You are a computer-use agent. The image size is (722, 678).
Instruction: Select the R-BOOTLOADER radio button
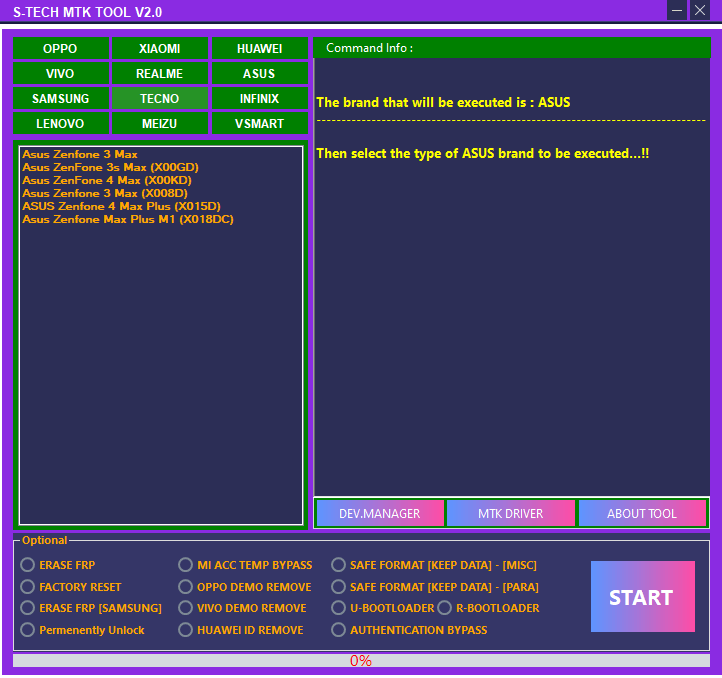coord(489,608)
